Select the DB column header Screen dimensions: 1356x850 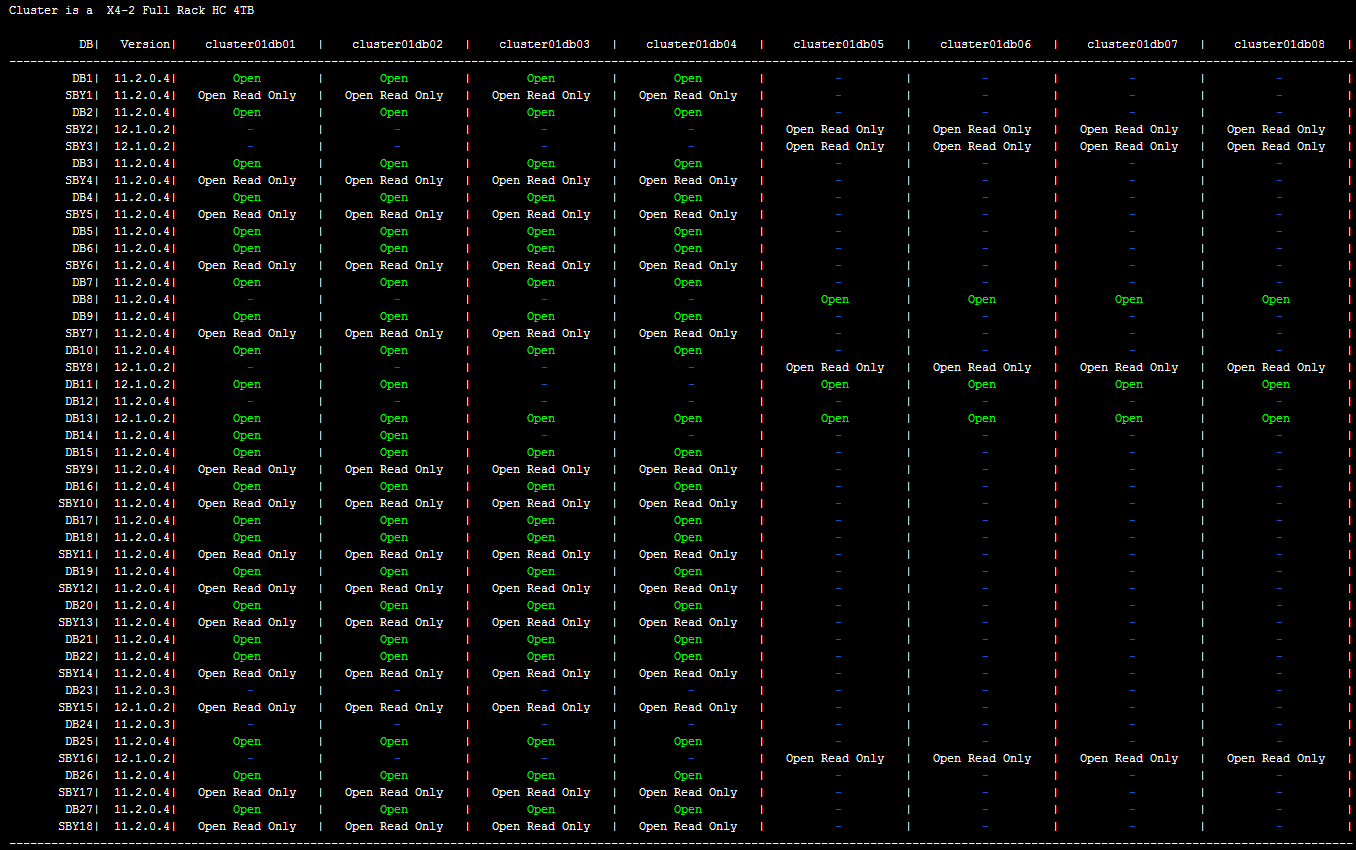click(x=85, y=44)
